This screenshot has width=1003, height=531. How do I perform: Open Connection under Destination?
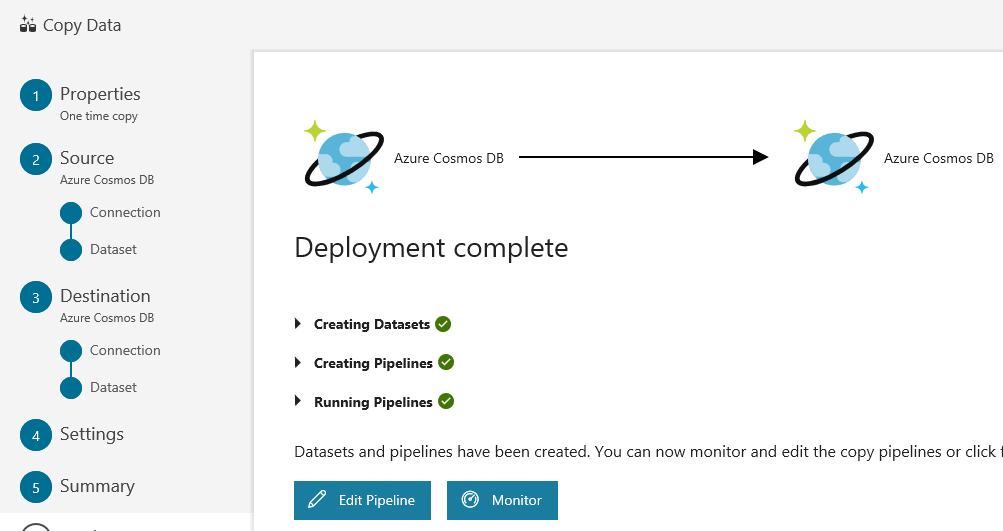(125, 351)
